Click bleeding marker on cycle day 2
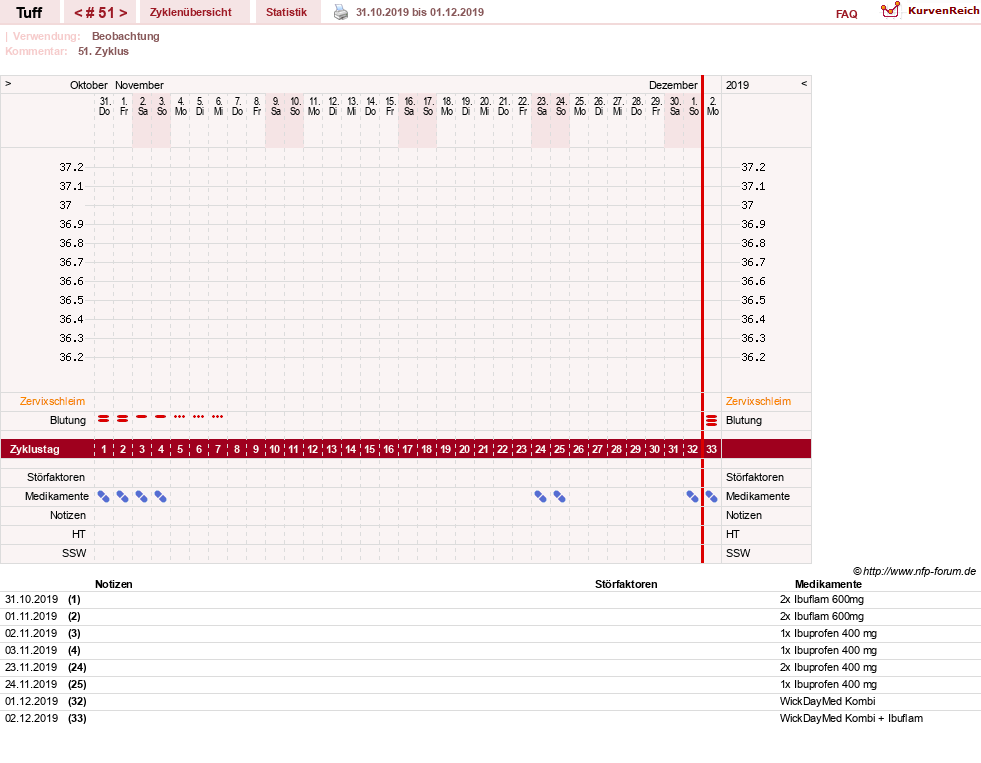981x763 pixels. (x=123, y=418)
